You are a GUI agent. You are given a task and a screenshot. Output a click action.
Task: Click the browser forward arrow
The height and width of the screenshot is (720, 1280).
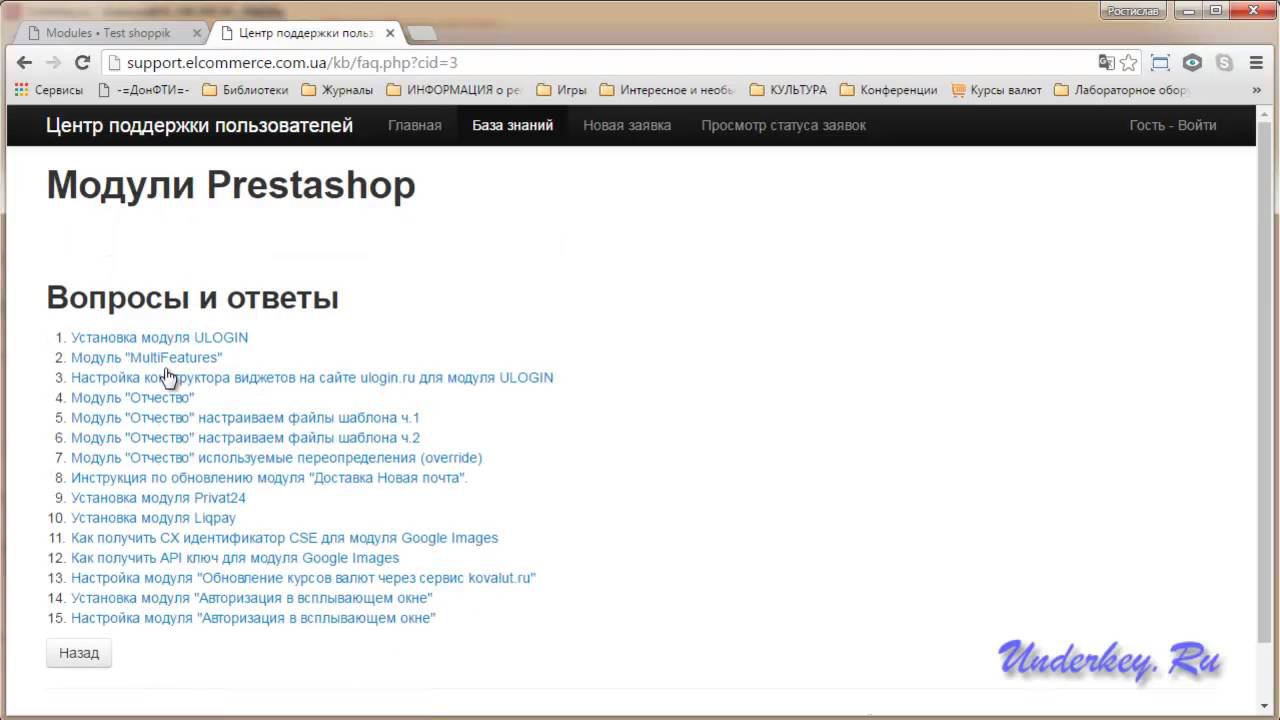pyautogui.click(x=53, y=62)
